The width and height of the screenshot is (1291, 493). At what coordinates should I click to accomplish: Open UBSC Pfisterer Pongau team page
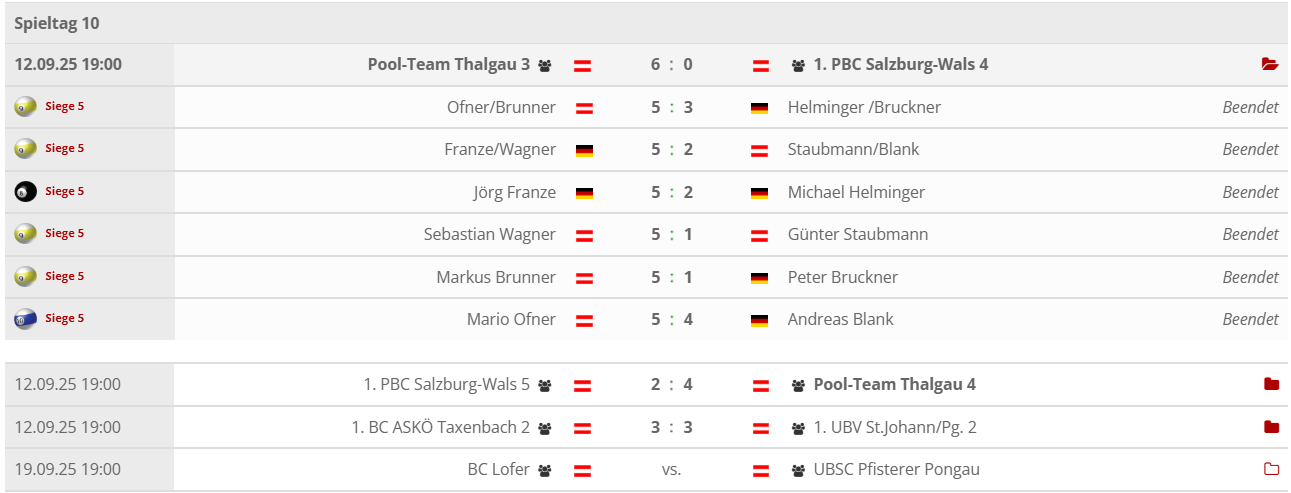click(896, 470)
